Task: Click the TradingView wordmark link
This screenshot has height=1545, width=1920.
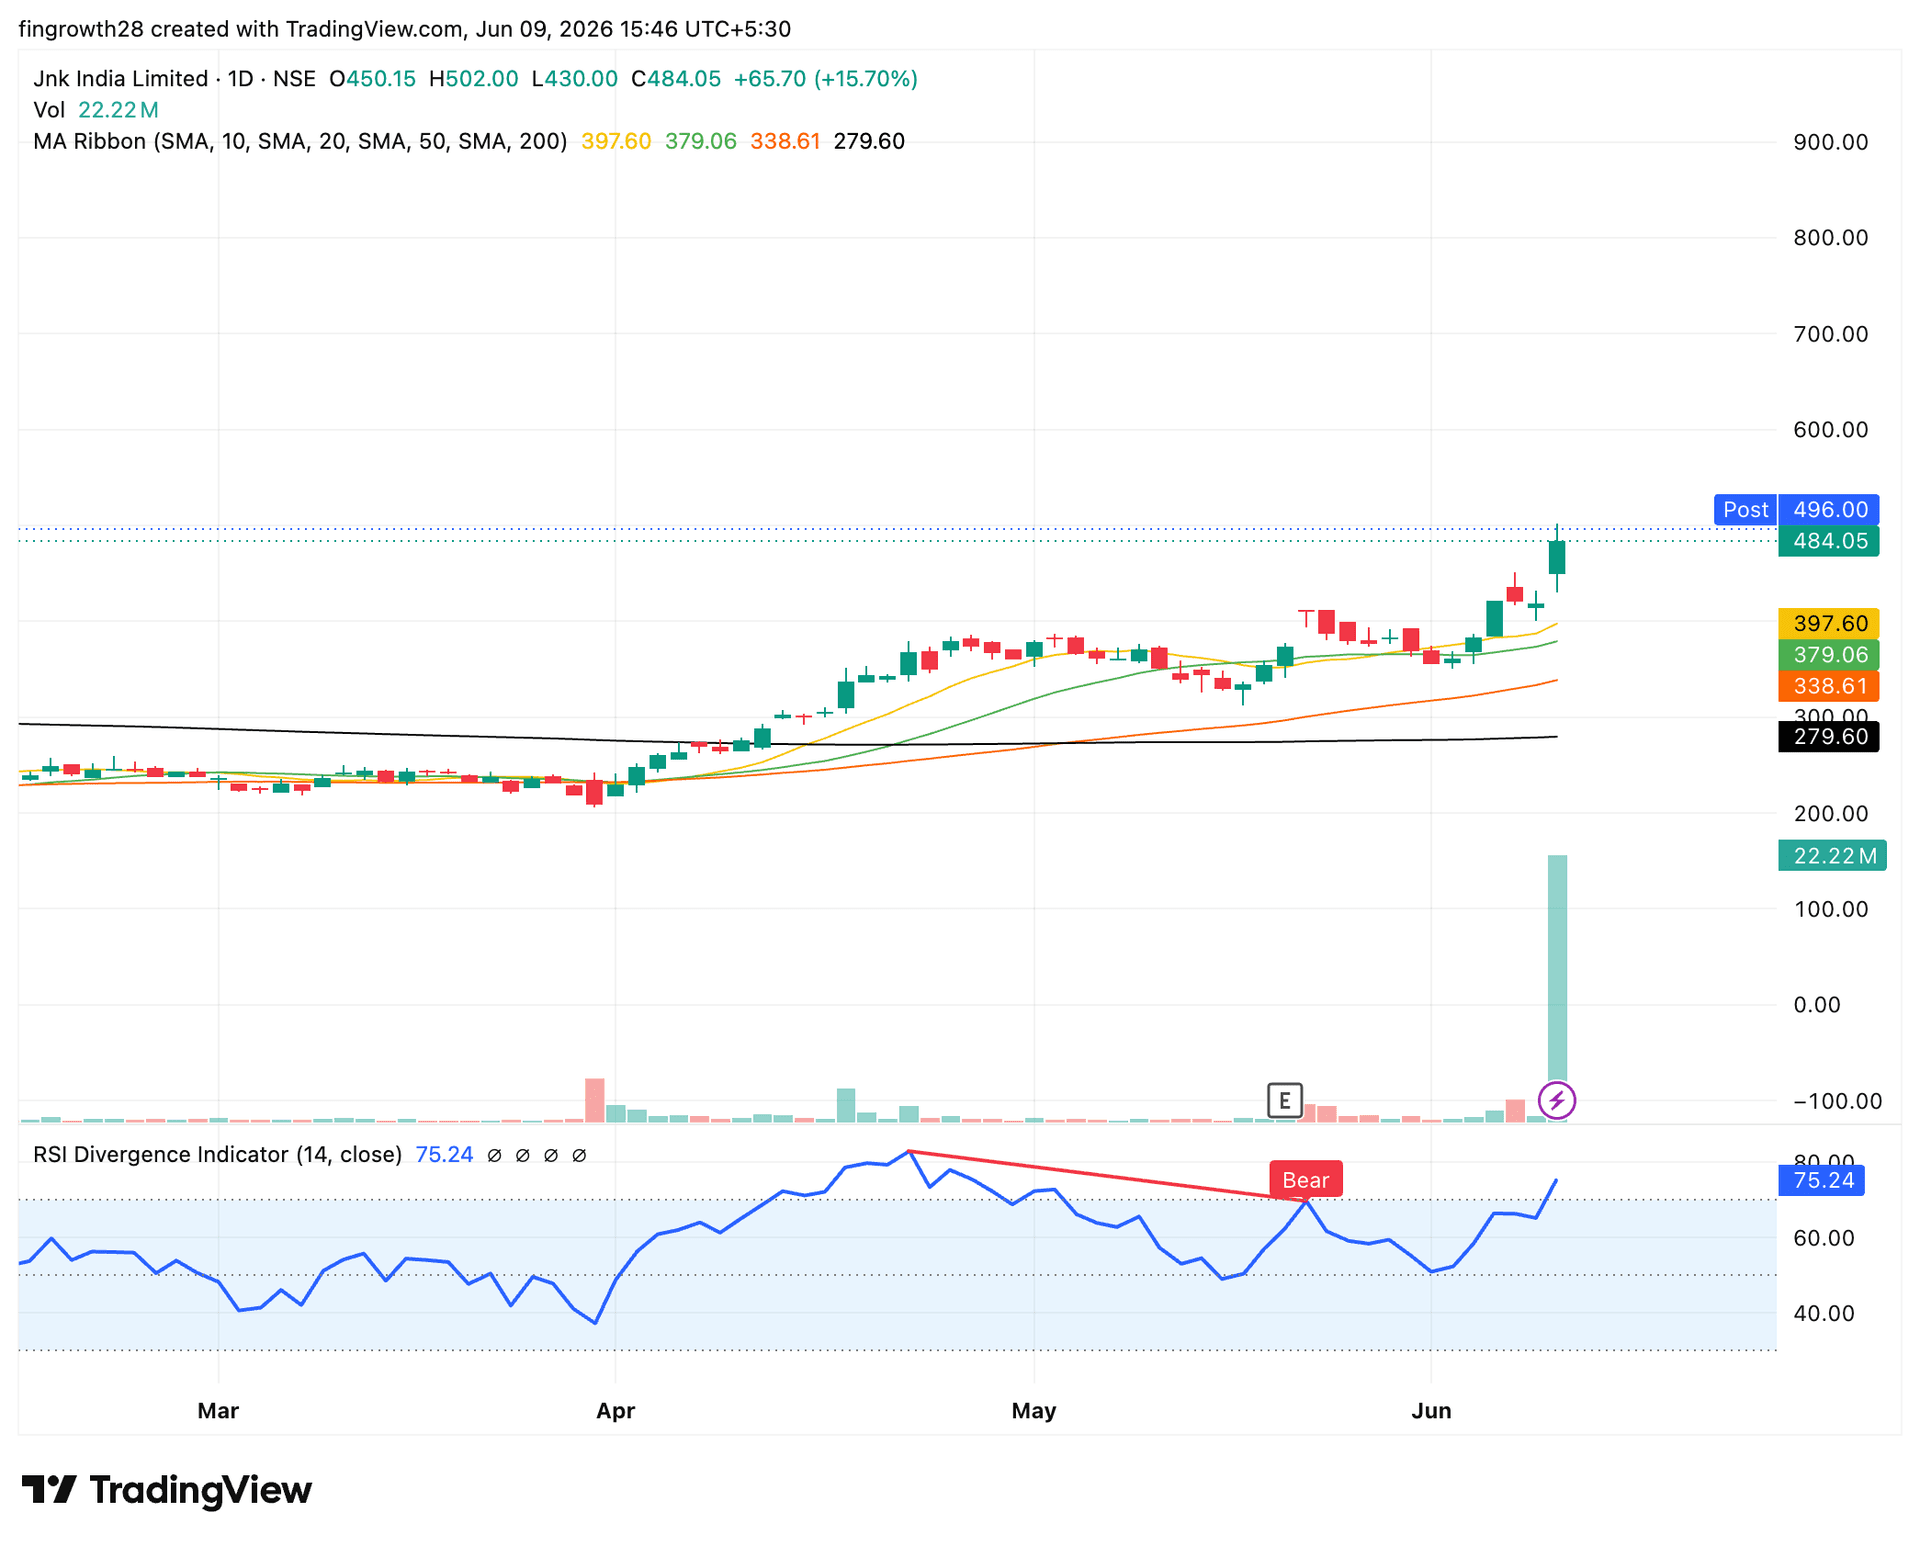Action: point(201,1490)
